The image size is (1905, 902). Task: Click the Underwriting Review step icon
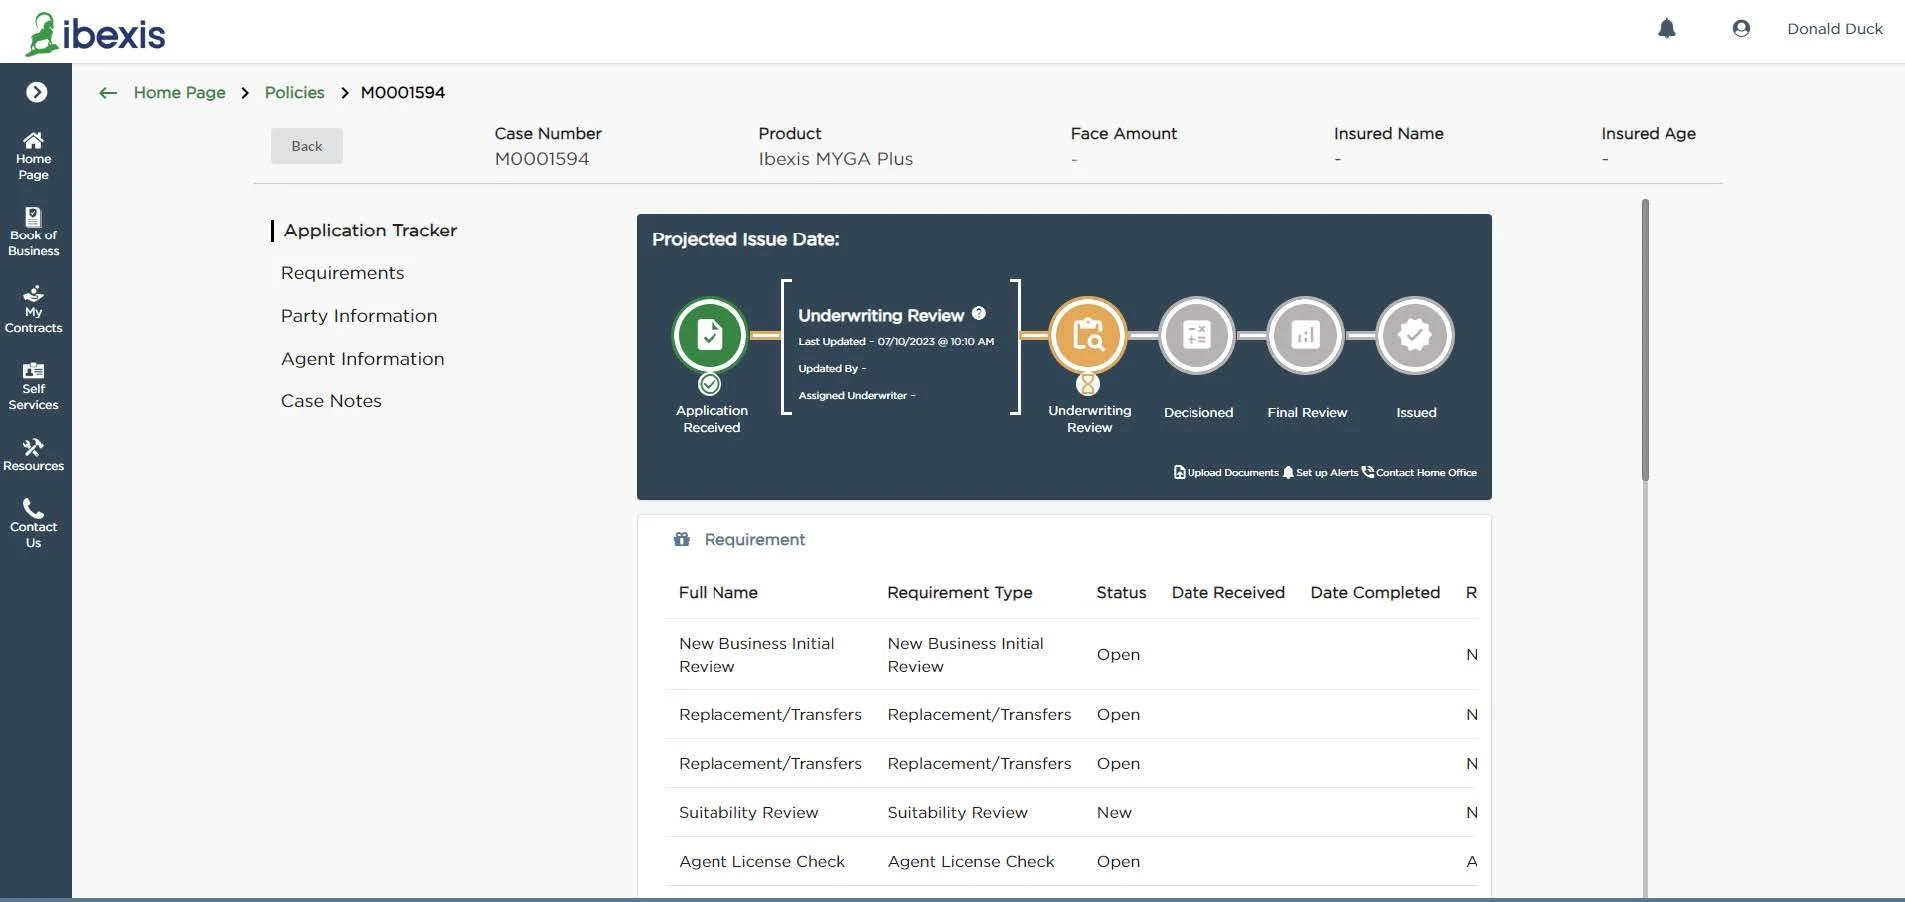pos(1088,335)
